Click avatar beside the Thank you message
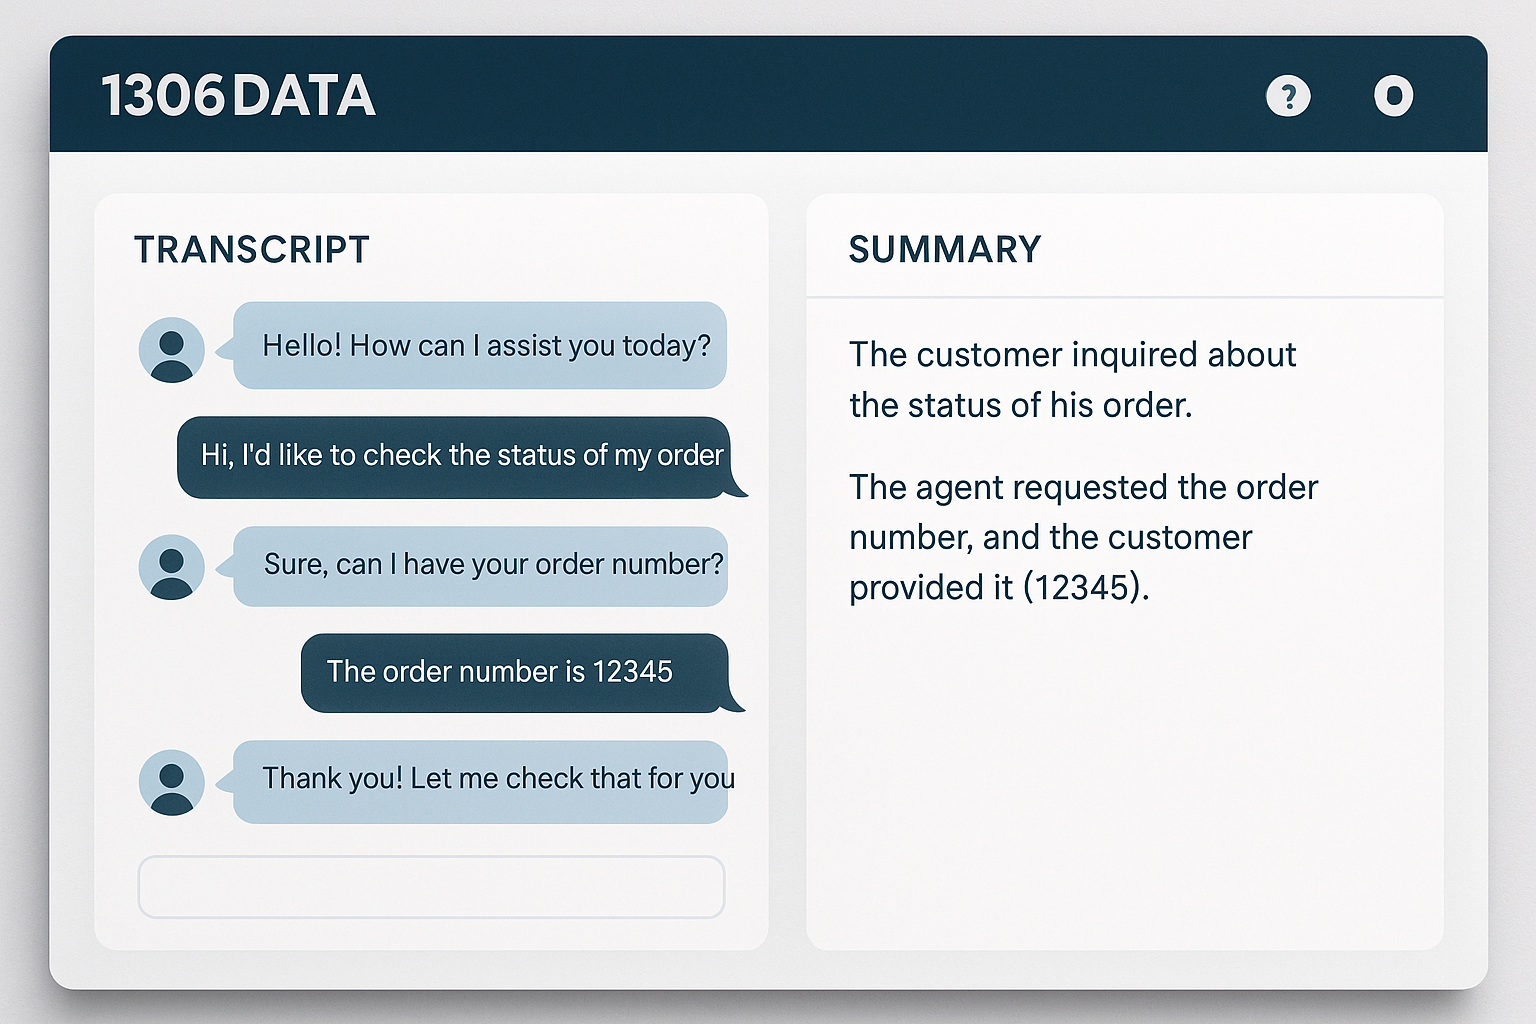The width and height of the screenshot is (1536, 1024). coord(171,782)
